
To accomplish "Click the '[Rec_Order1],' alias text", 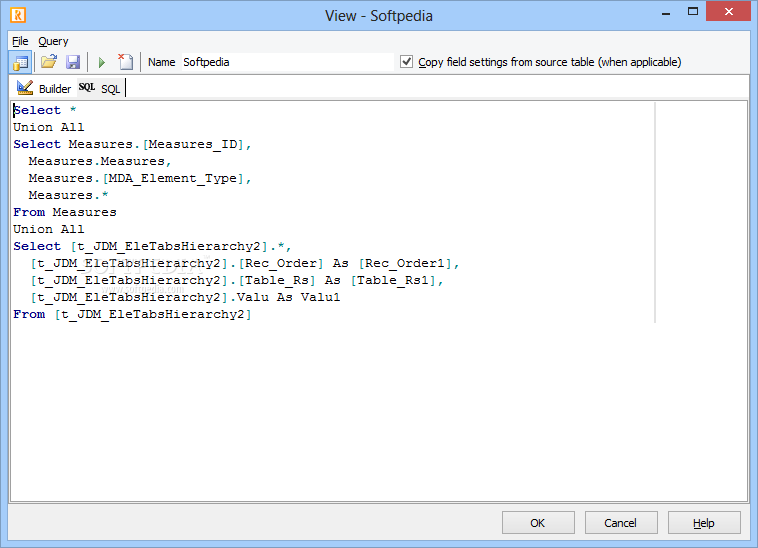I will coord(408,263).
